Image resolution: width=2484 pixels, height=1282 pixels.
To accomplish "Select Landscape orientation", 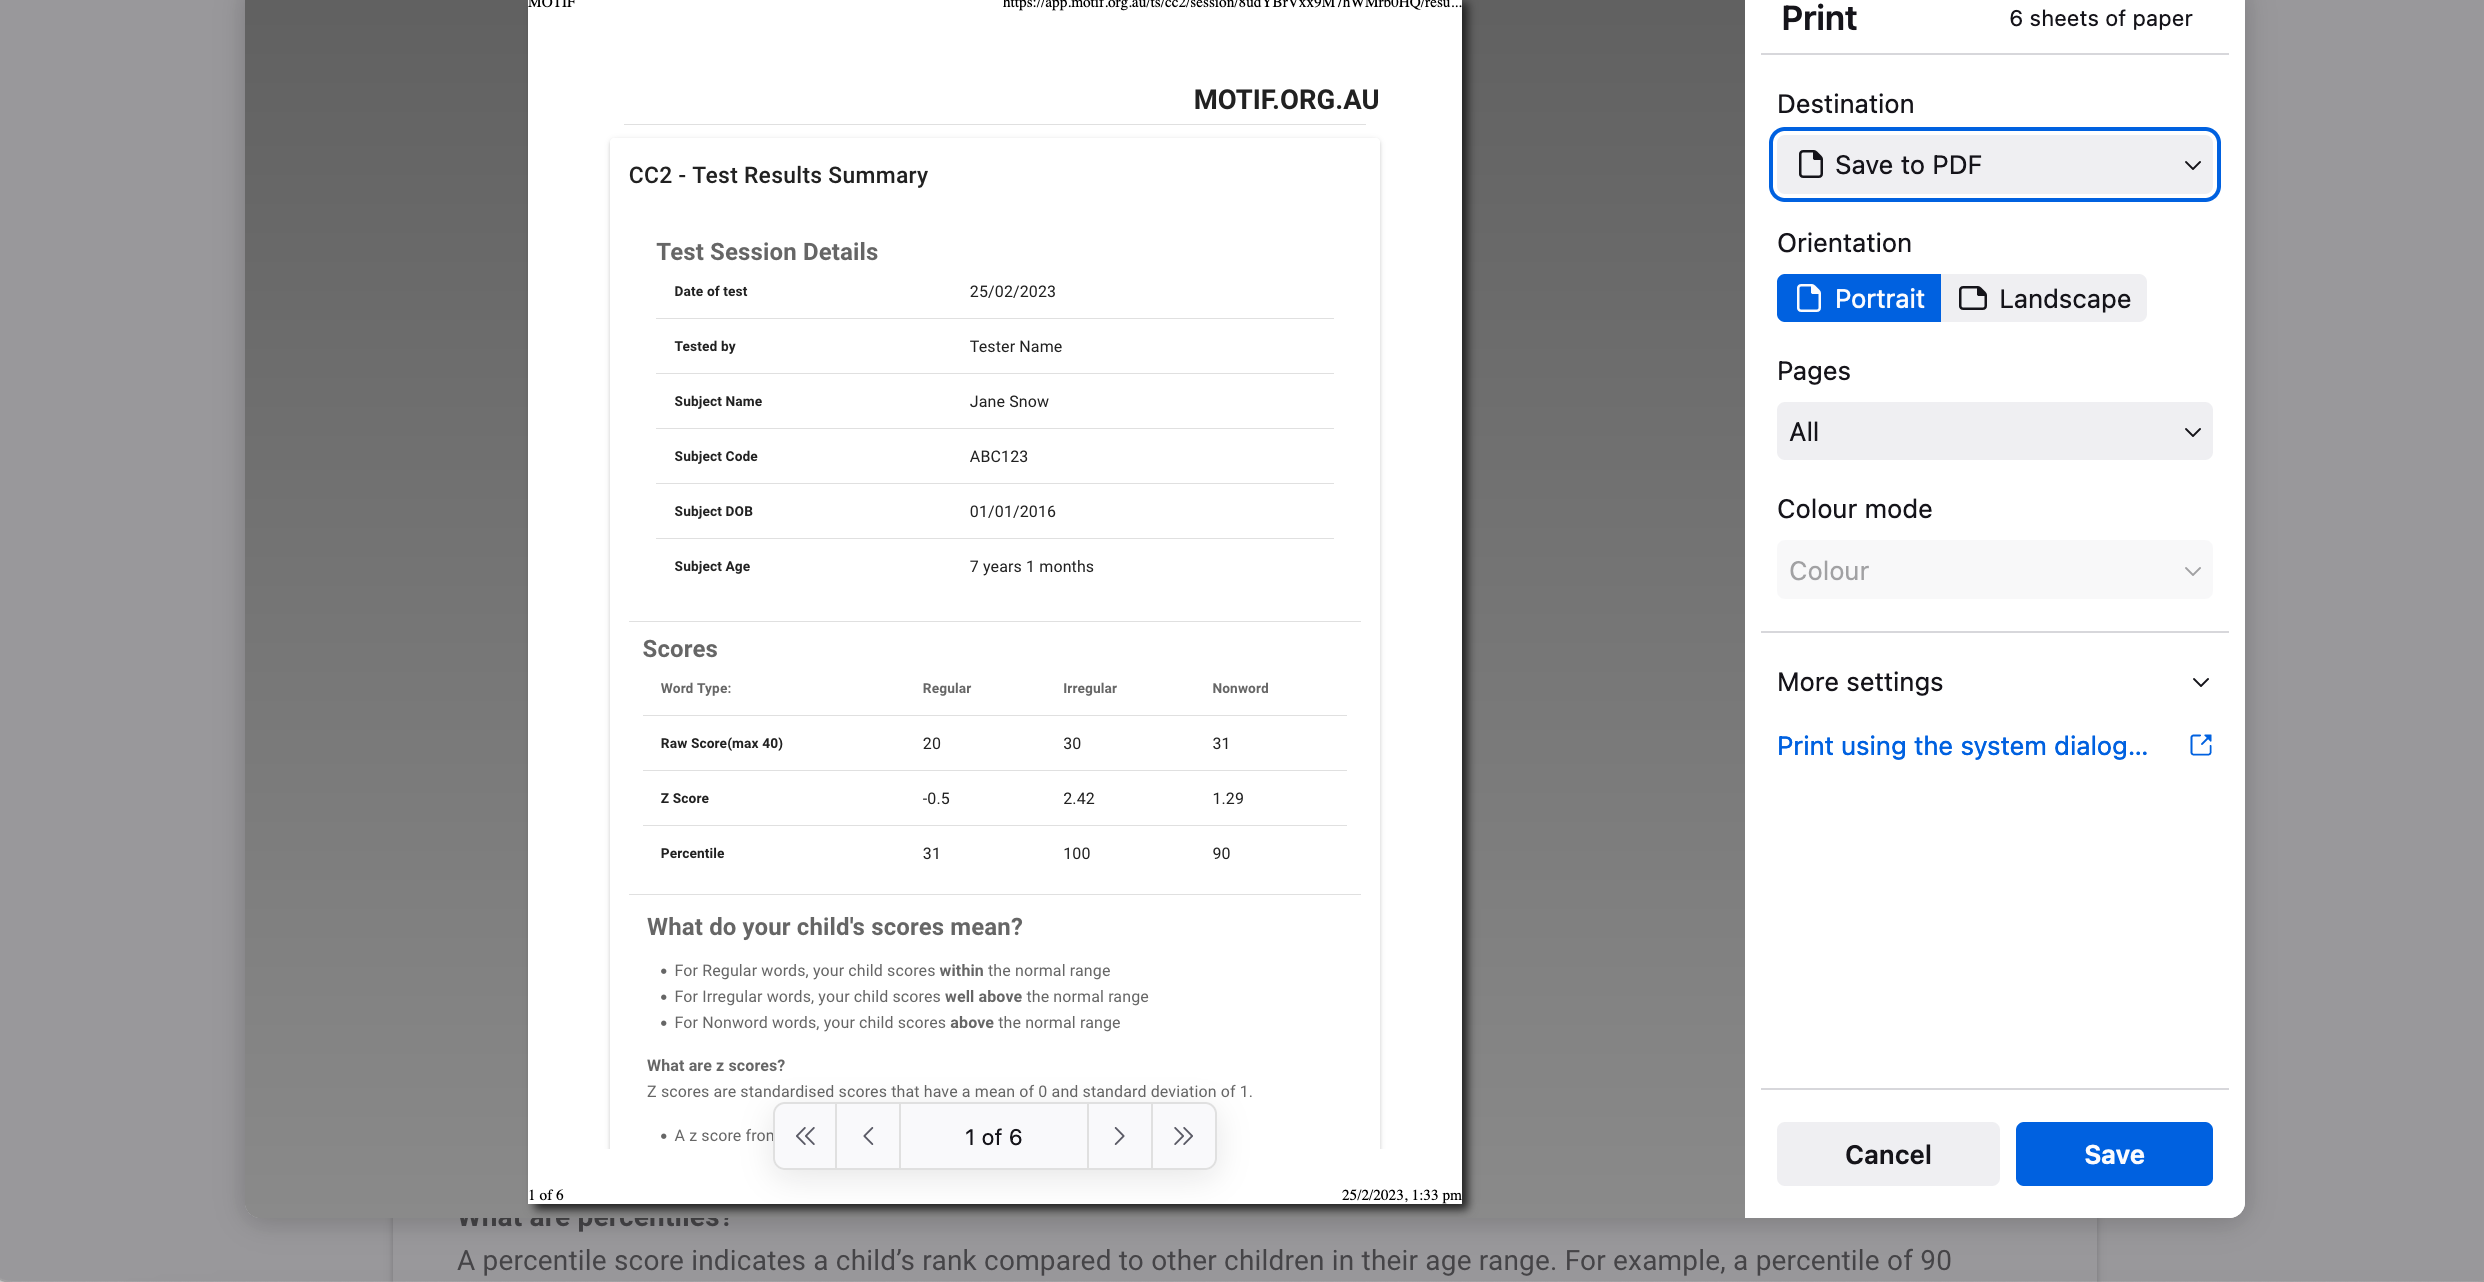I will tap(2044, 298).
